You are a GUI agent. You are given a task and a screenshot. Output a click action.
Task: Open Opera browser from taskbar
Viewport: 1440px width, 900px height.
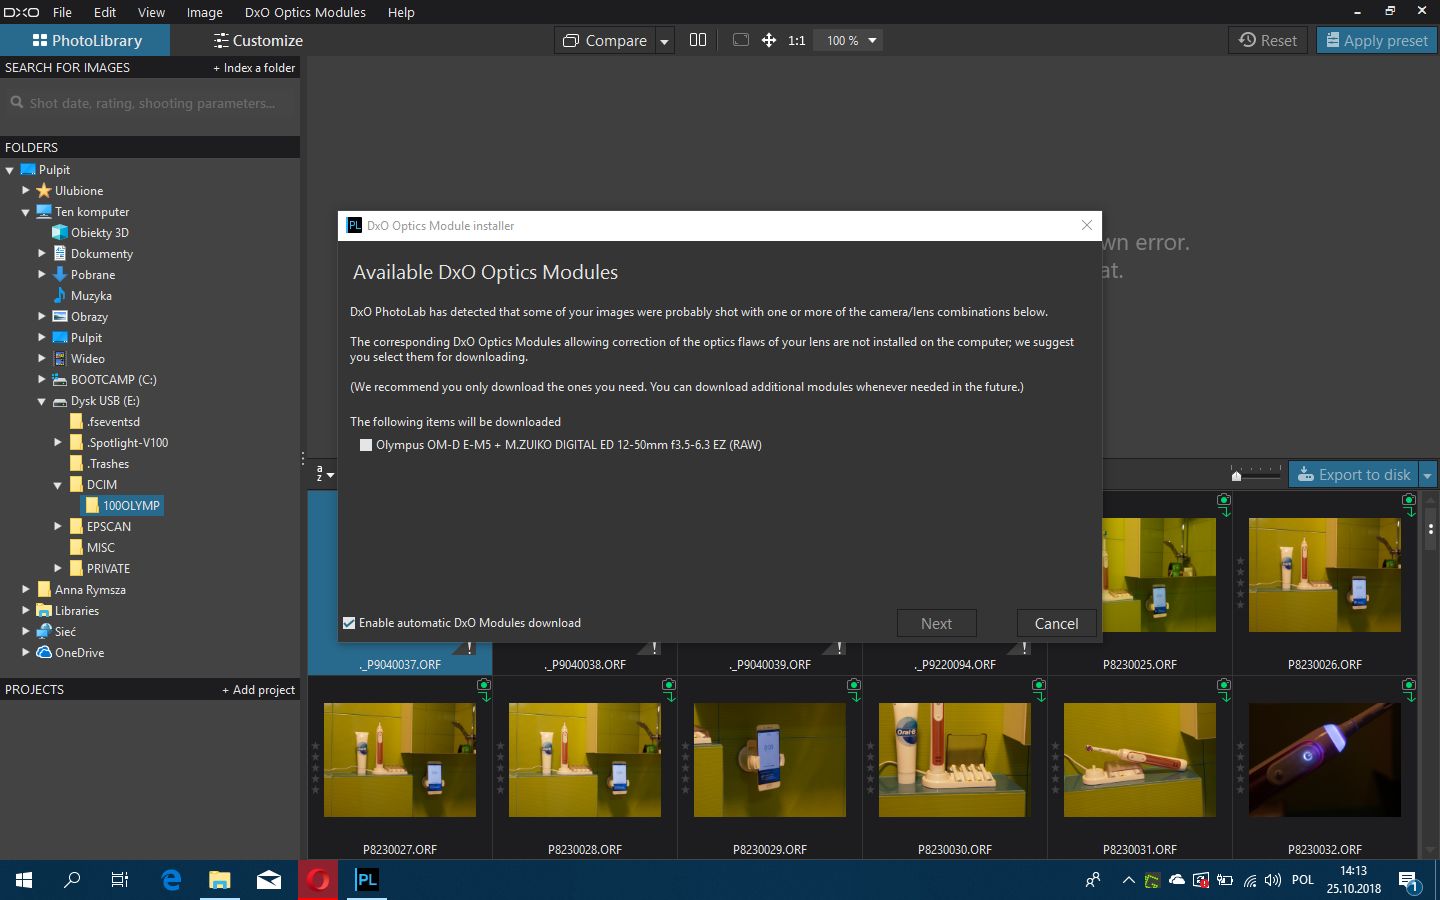coord(318,880)
